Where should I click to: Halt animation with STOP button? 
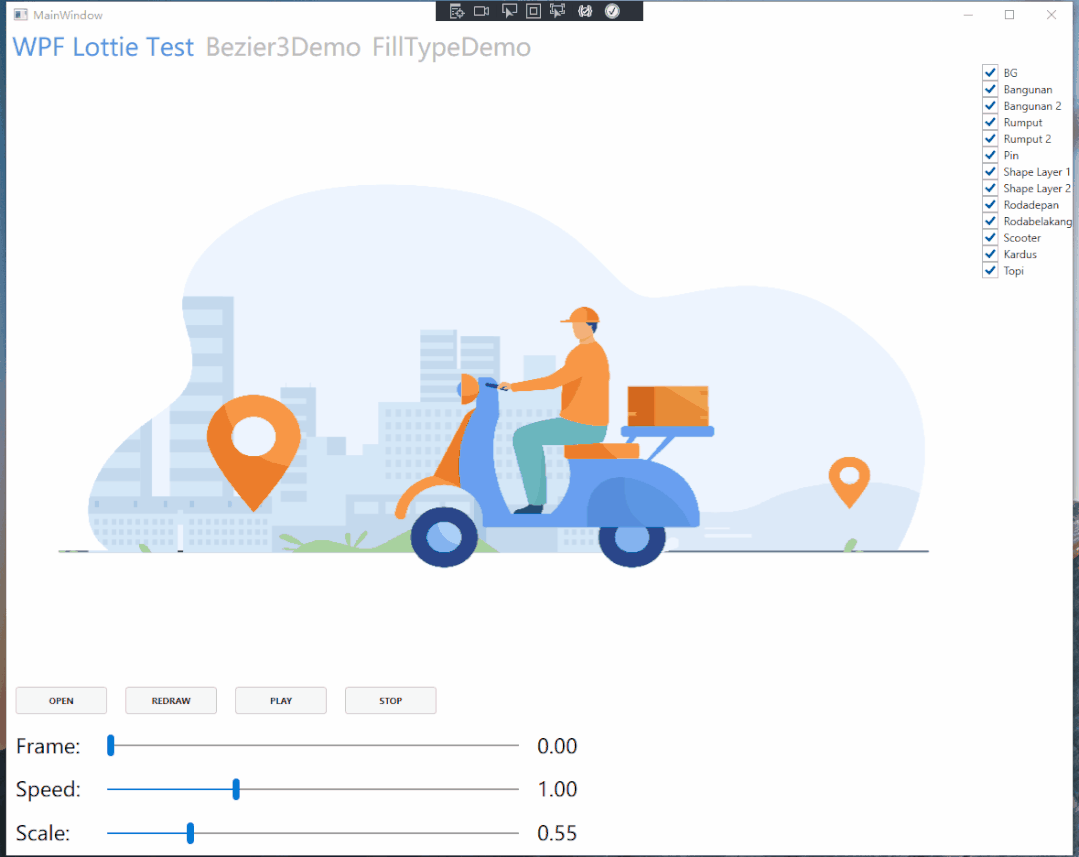390,700
